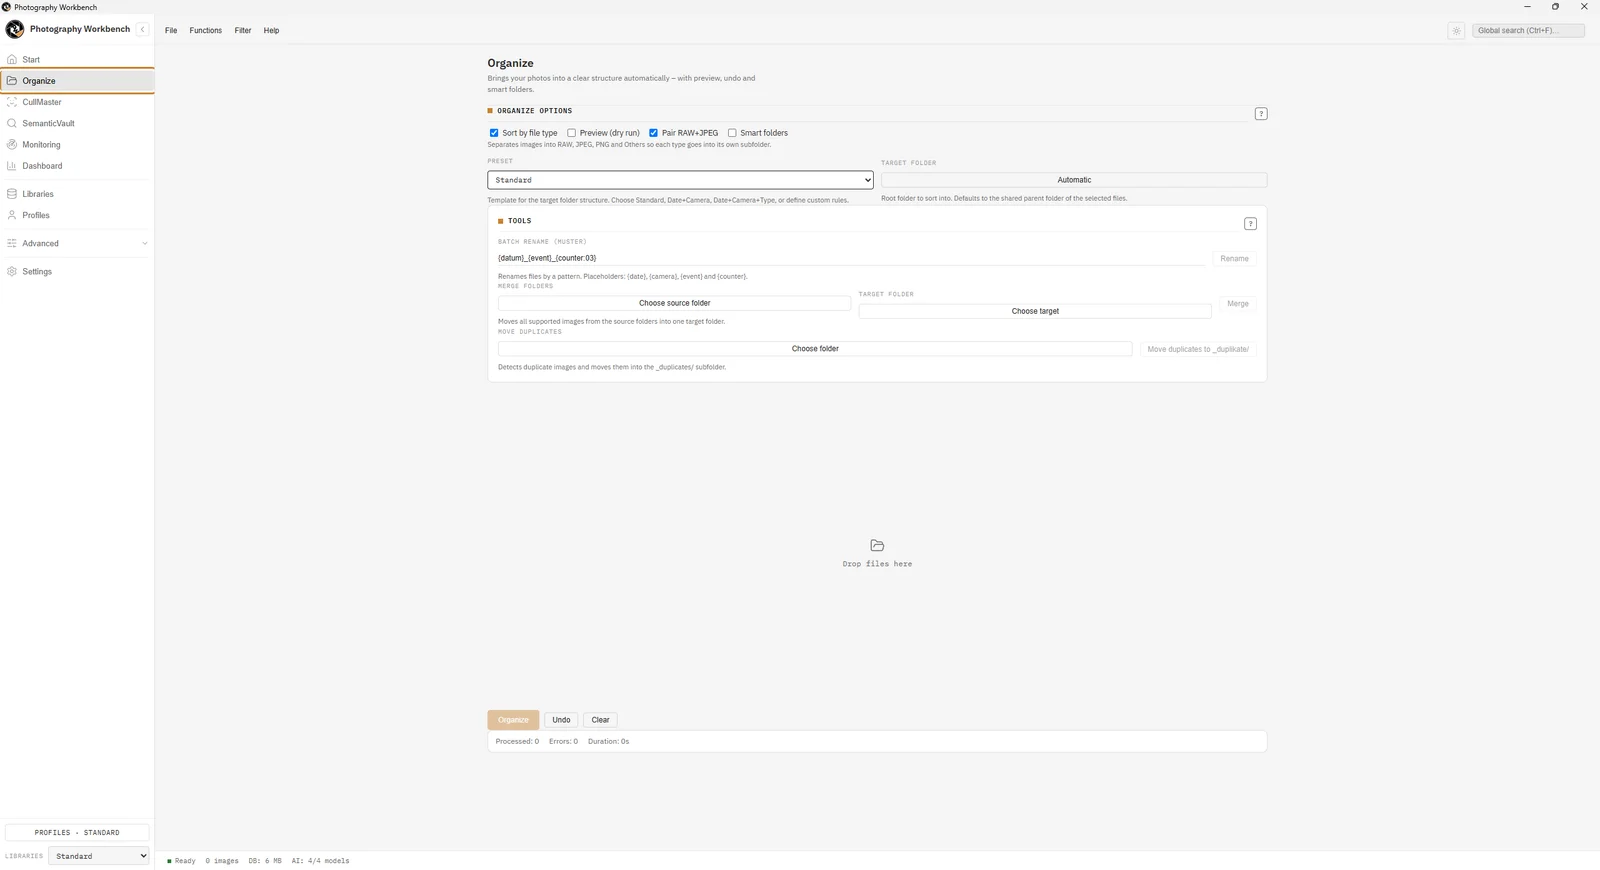Open help for Organize Options section

tap(1261, 114)
